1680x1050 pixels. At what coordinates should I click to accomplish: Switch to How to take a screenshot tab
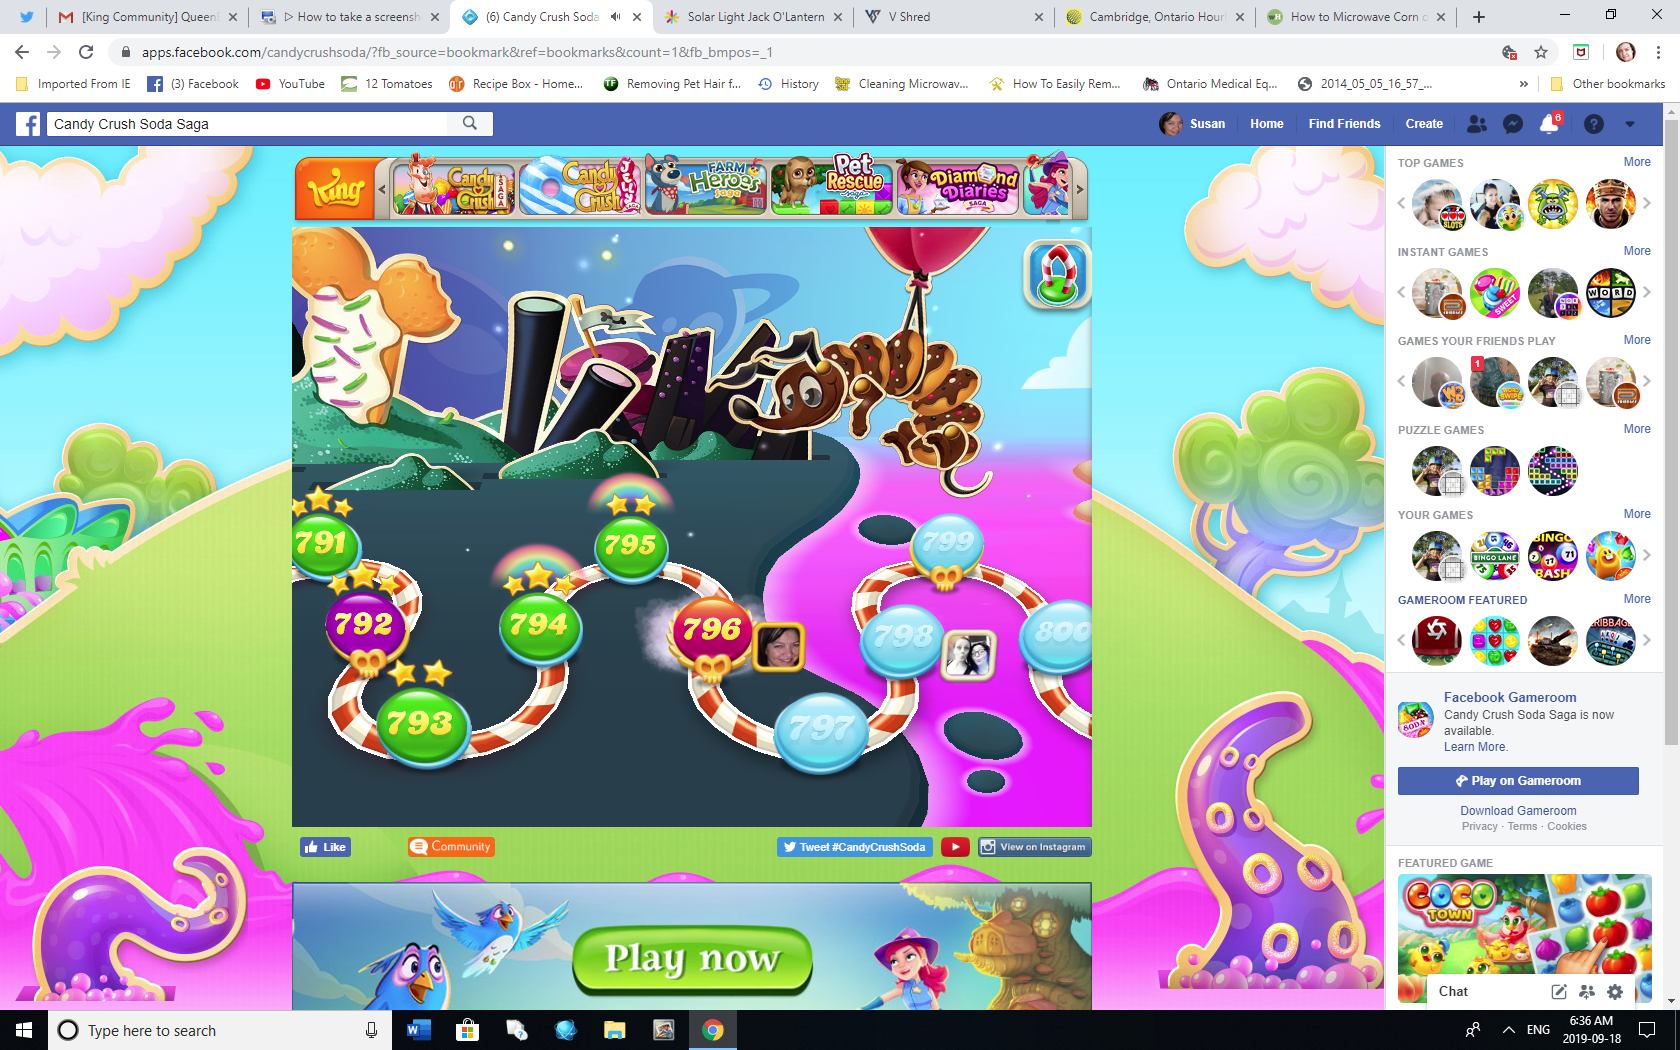coord(348,17)
